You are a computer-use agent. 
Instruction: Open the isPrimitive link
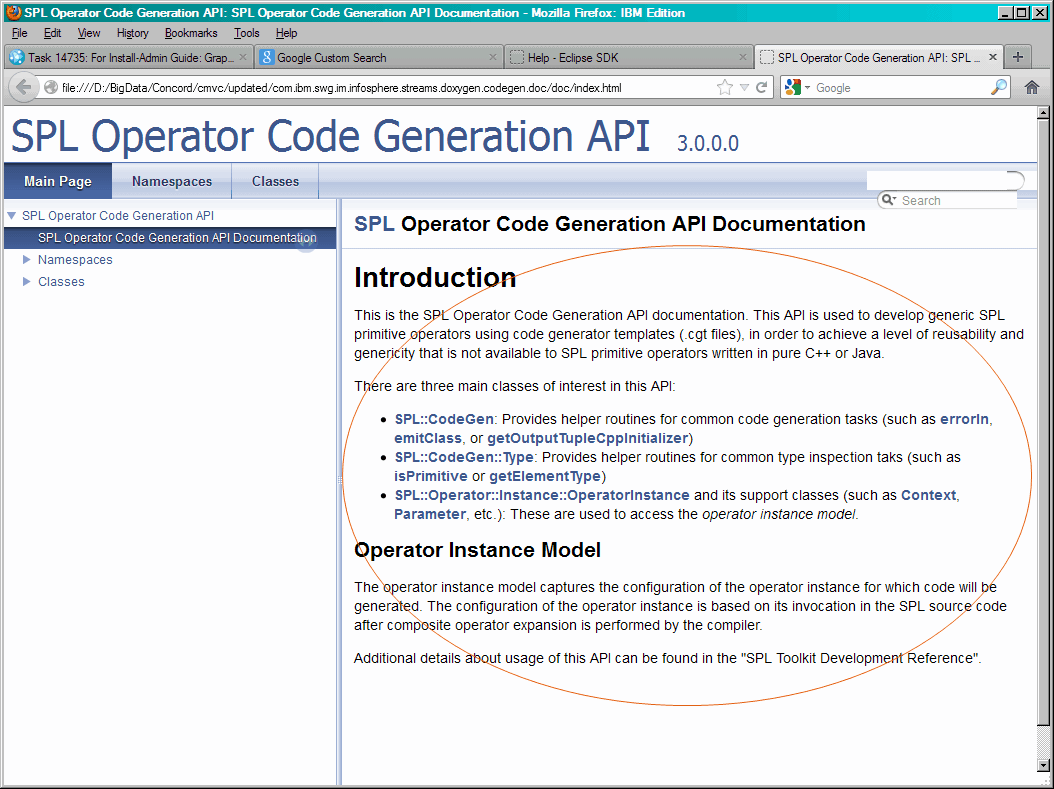coord(431,476)
